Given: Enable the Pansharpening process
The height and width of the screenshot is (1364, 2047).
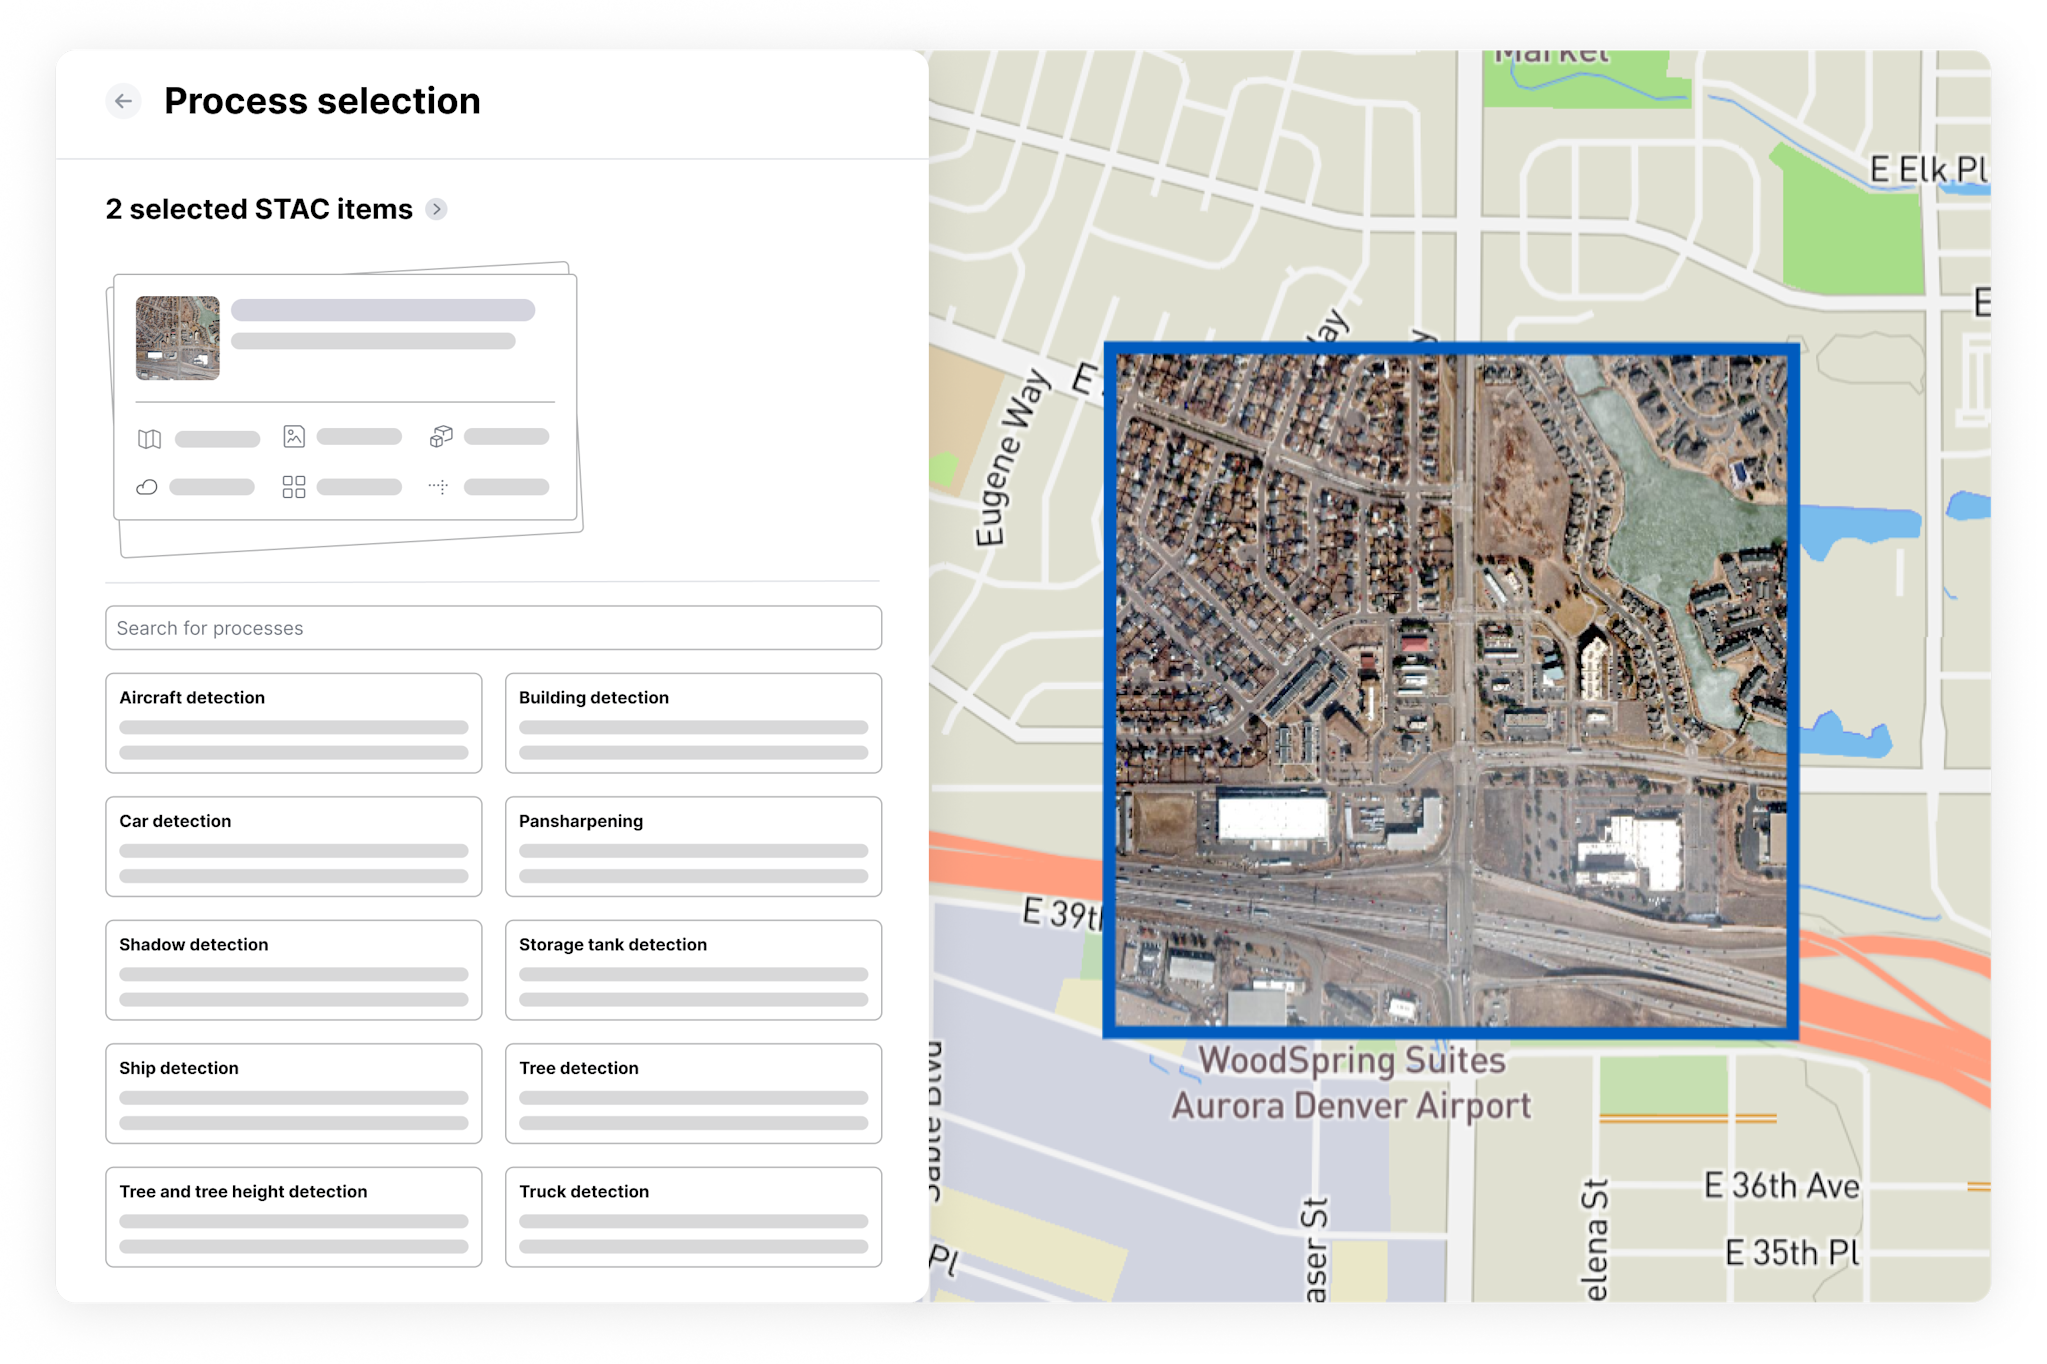Looking at the screenshot, I should [693, 846].
